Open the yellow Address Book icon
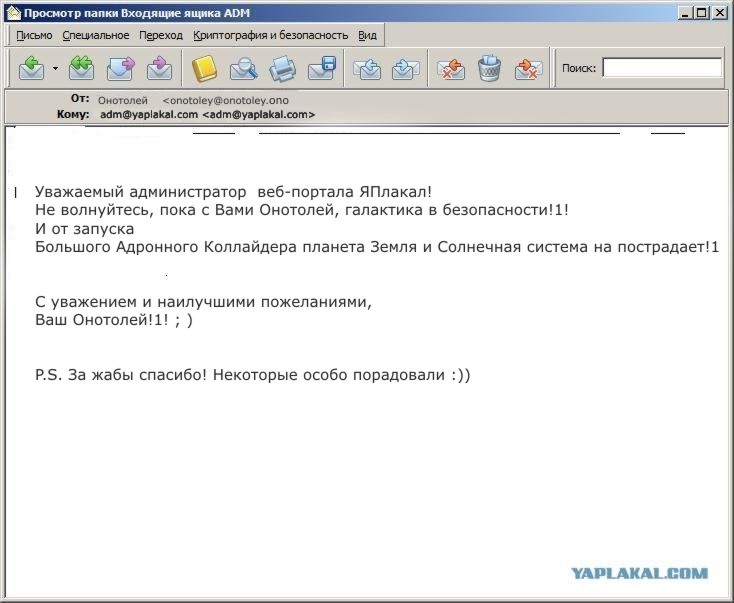 205,68
